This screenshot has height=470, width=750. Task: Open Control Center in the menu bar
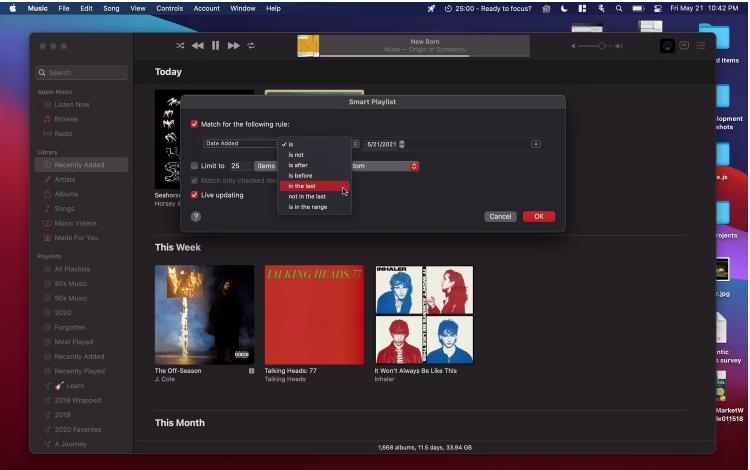[x=658, y=8]
